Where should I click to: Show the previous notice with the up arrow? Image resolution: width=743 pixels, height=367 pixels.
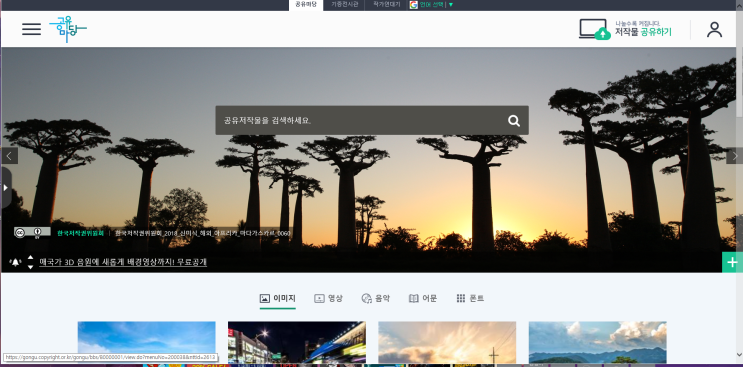[x=30, y=258]
